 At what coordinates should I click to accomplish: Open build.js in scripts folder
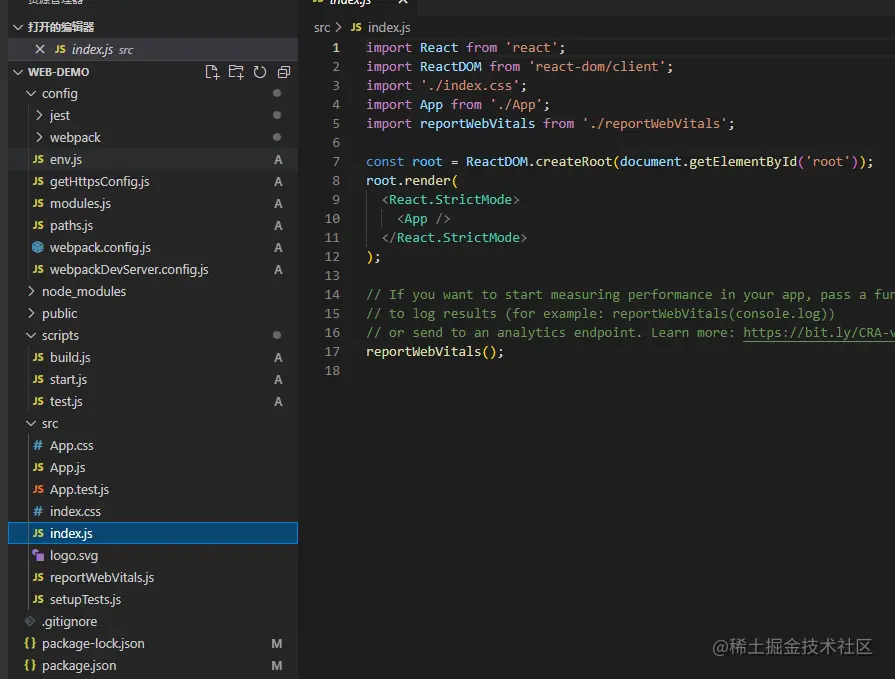(153, 357)
